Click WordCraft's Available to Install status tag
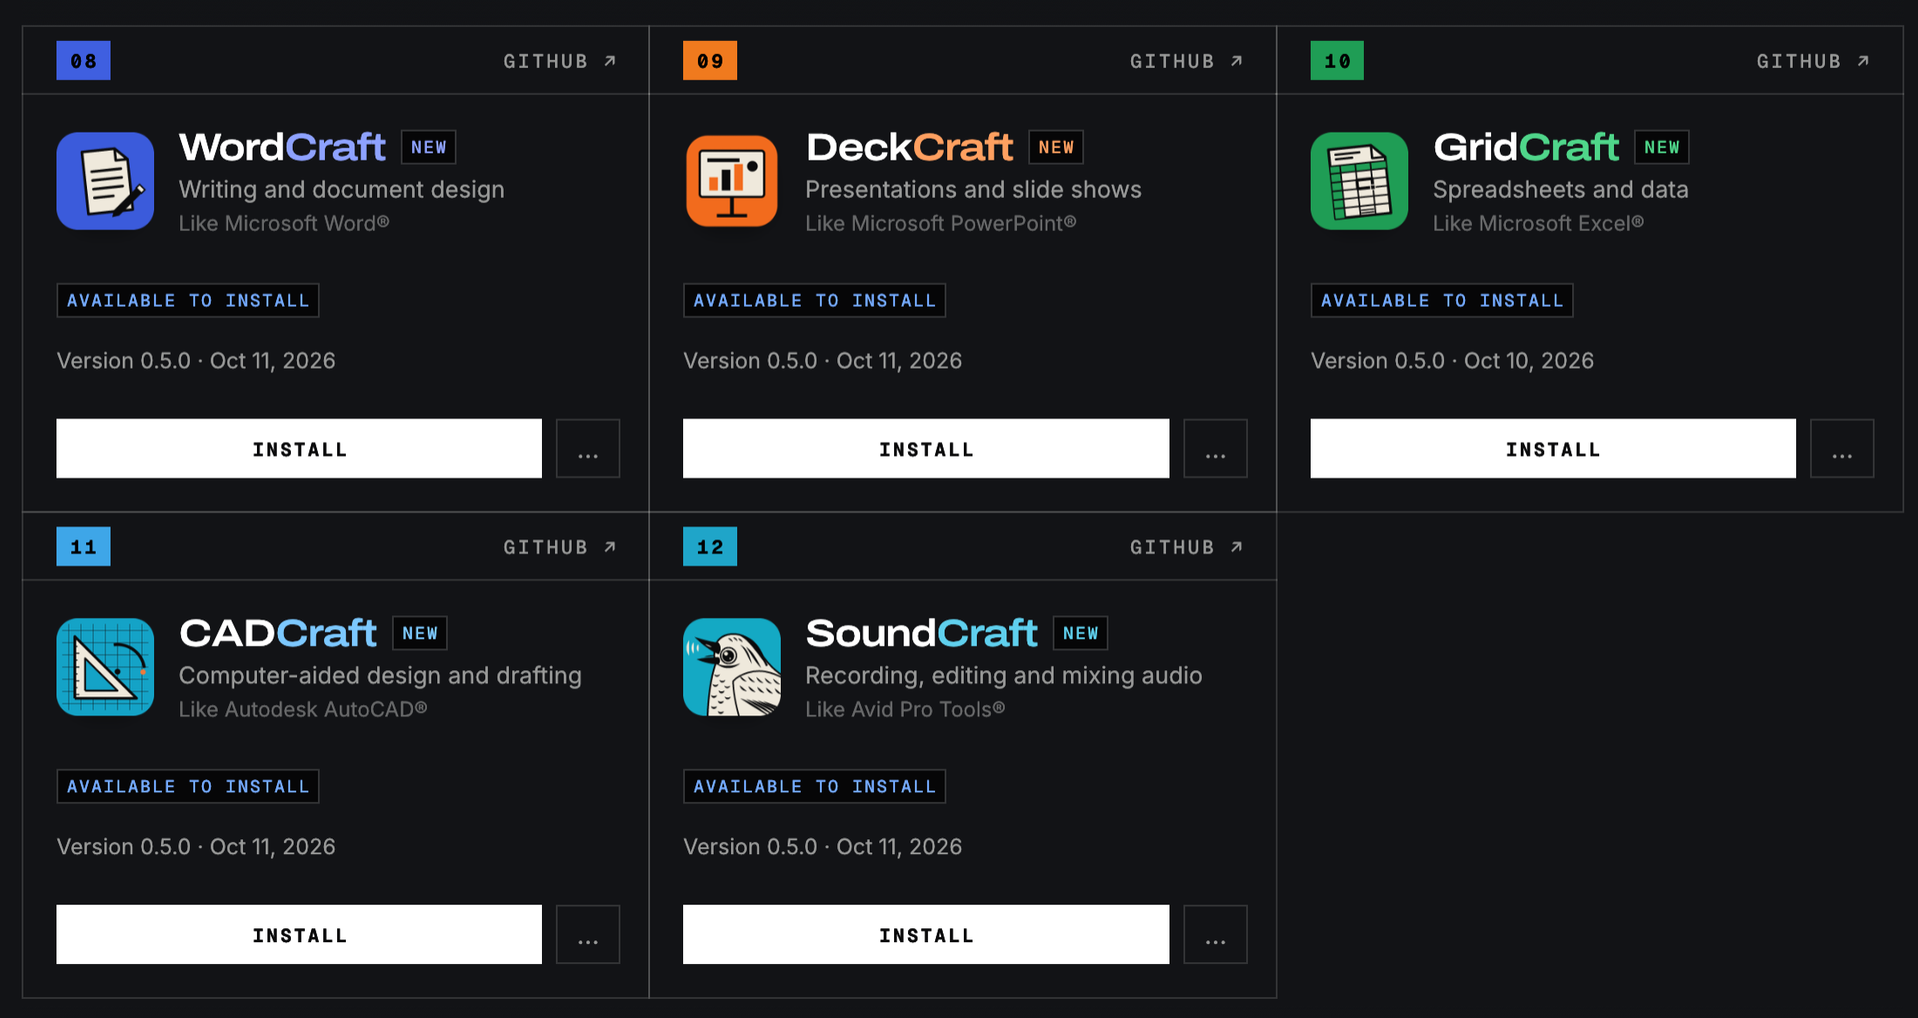1918x1018 pixels. point(188,300)
